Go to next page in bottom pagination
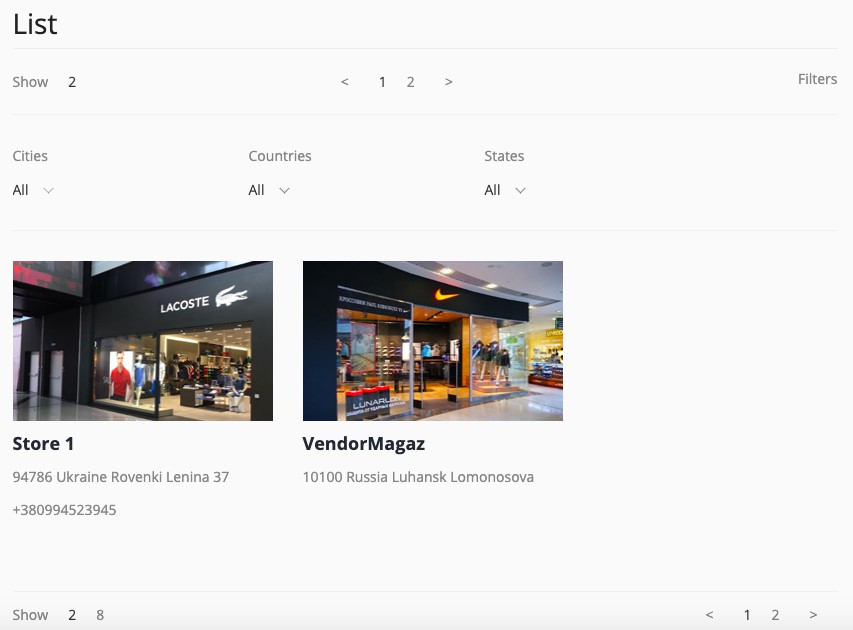Image resolution: width=853 pixels, height=630 pixels. point(813,615)
